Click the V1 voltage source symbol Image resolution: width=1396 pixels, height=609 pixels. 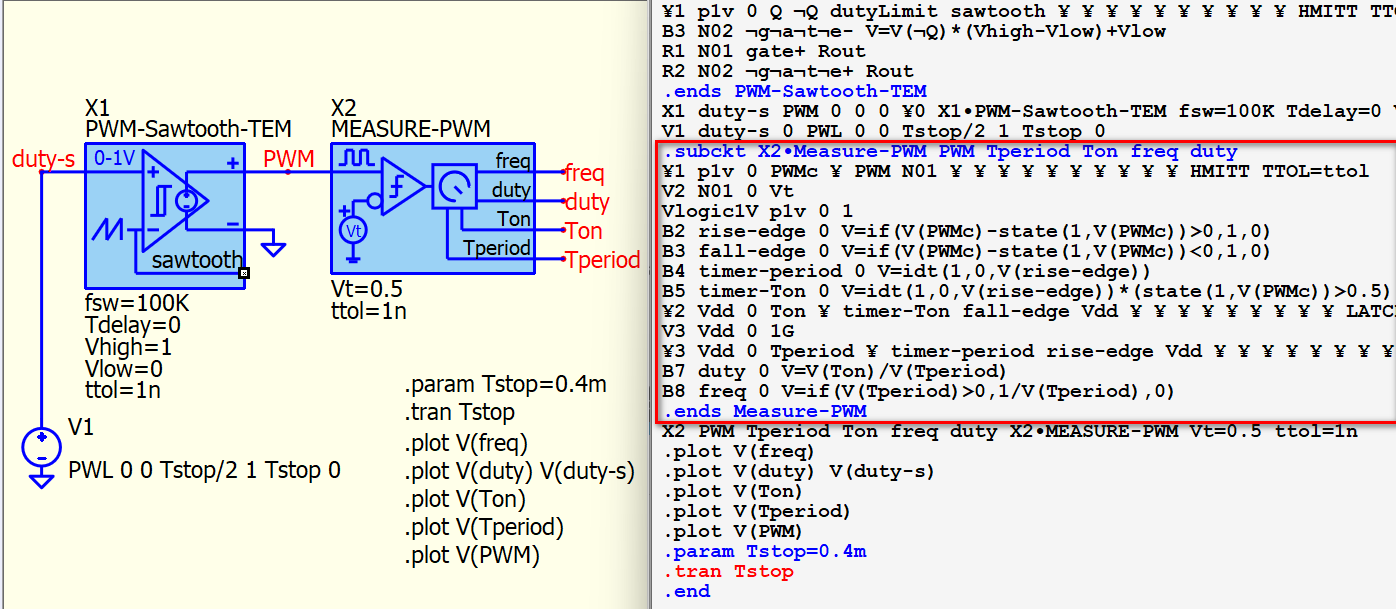pyautogui.click(x=41, y=446)
